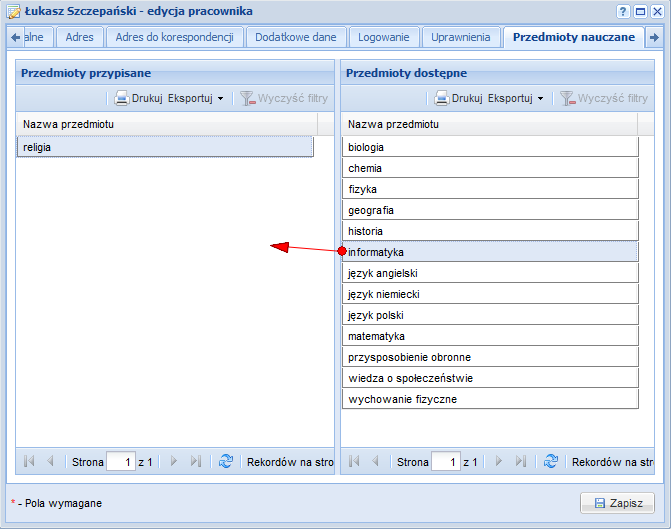
Task: Sort available subjects by Nazwa przedmiotu header
Action: click(490, 125)
